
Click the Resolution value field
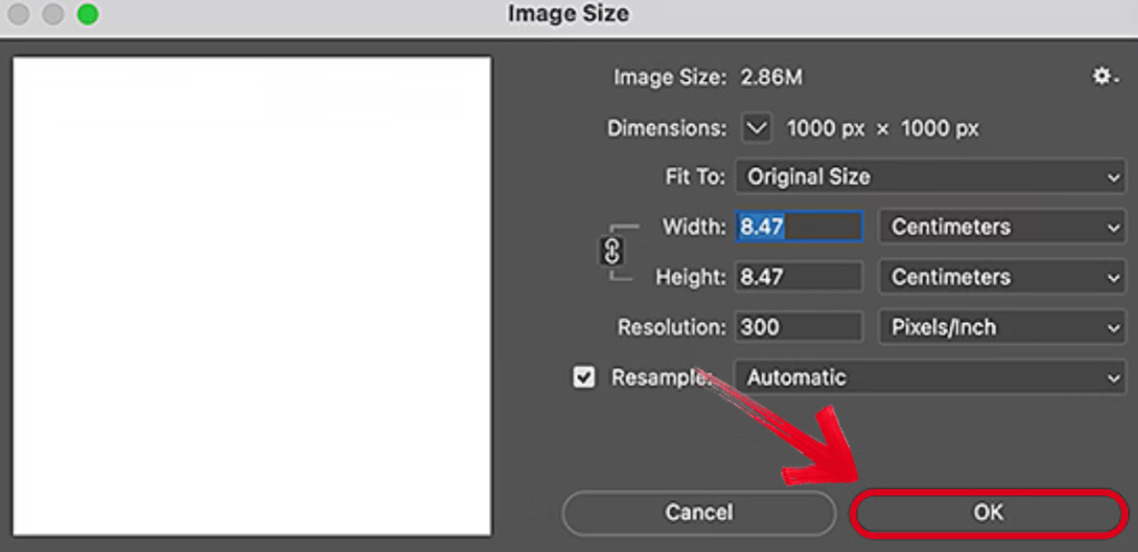pyautogui.click(x=799, y=328)
